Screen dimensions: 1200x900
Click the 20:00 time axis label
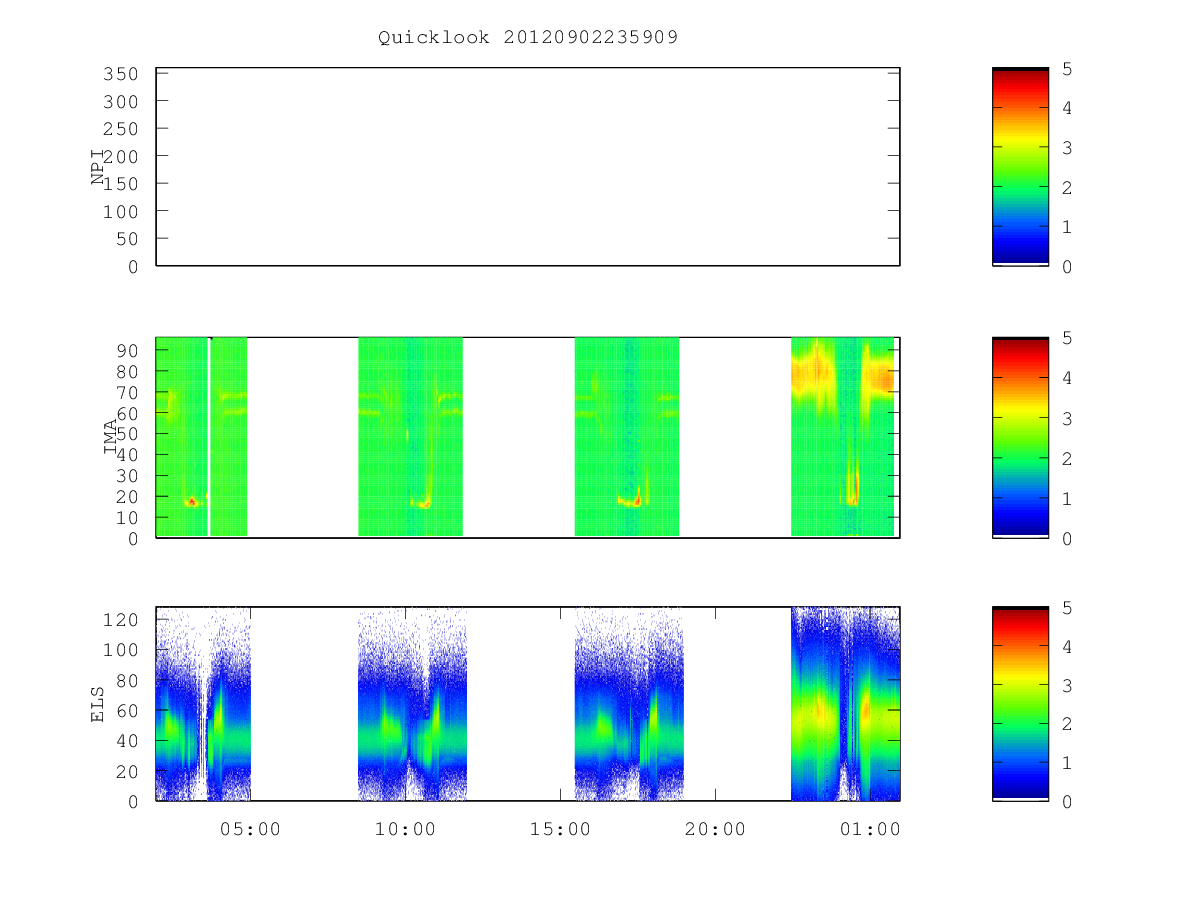[715, 829]
